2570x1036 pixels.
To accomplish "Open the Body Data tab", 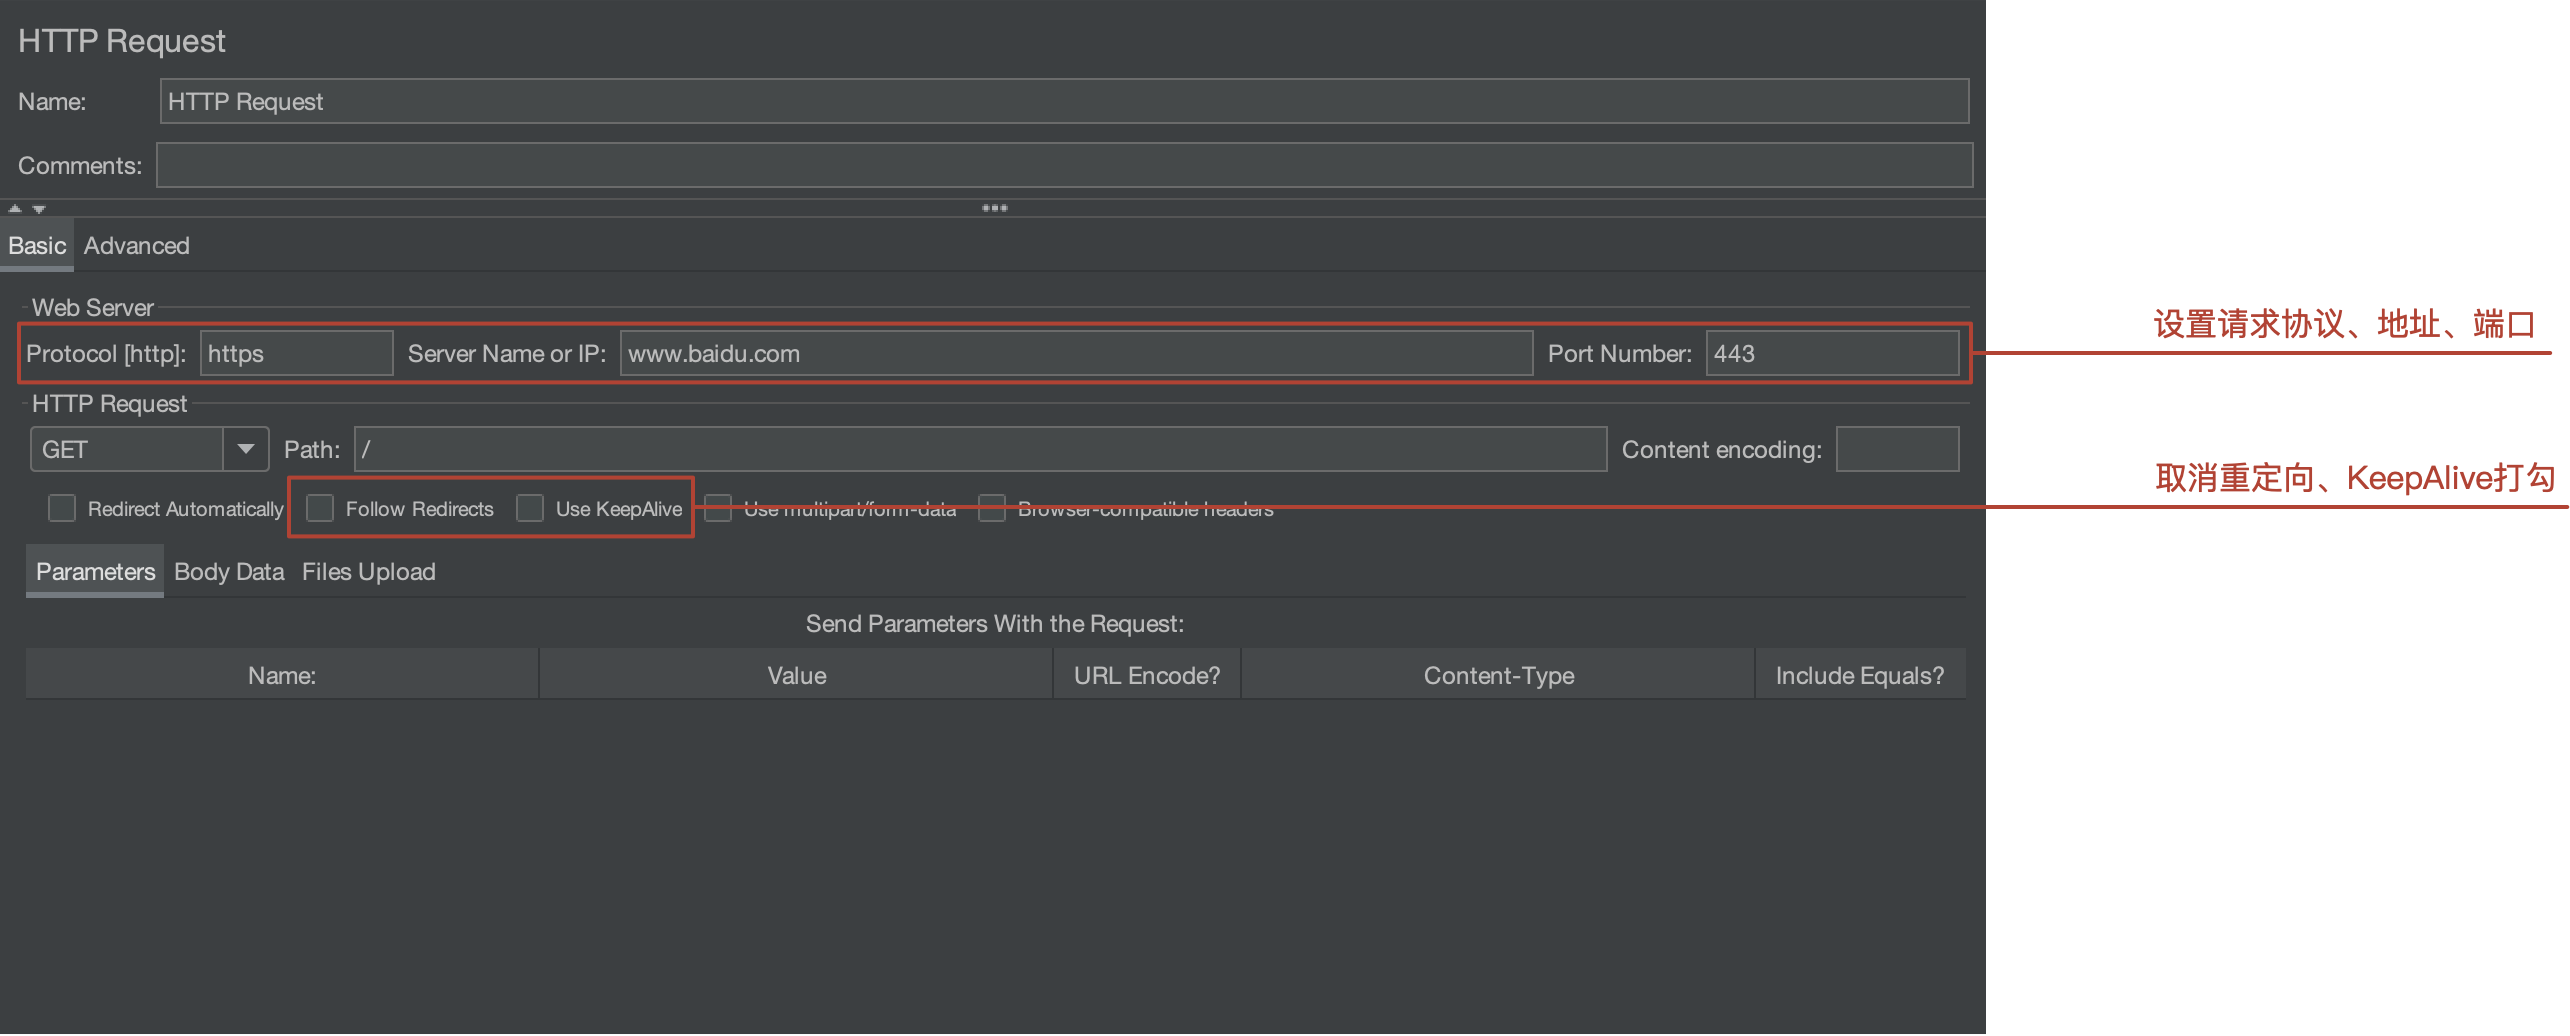I will (228, 571).
